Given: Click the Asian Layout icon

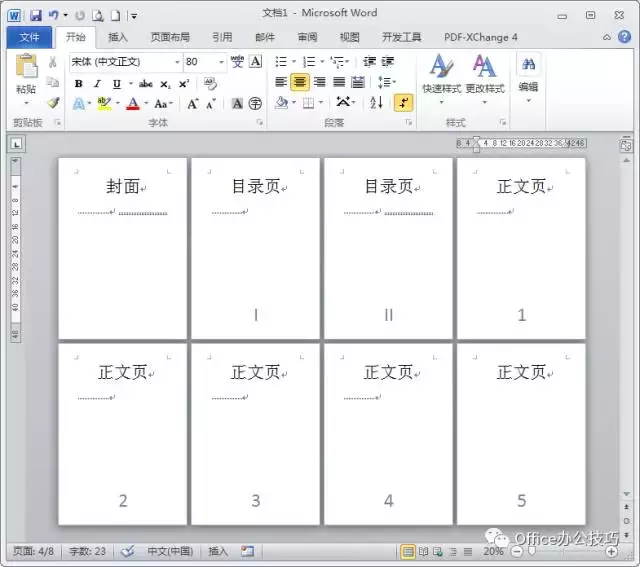Looking at the screenshot, I should (345, 102).
